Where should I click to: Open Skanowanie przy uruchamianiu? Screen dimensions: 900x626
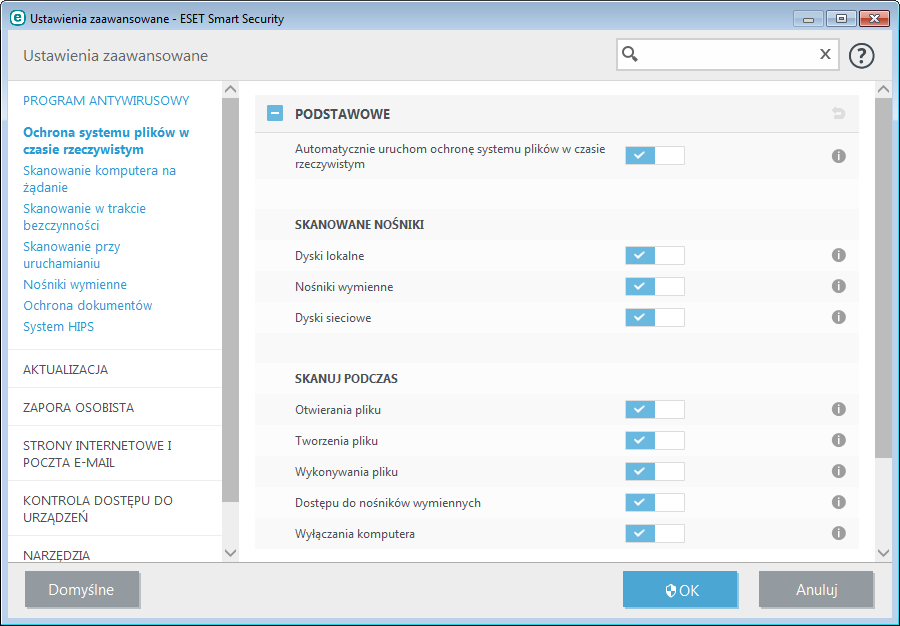coord(72,255)
